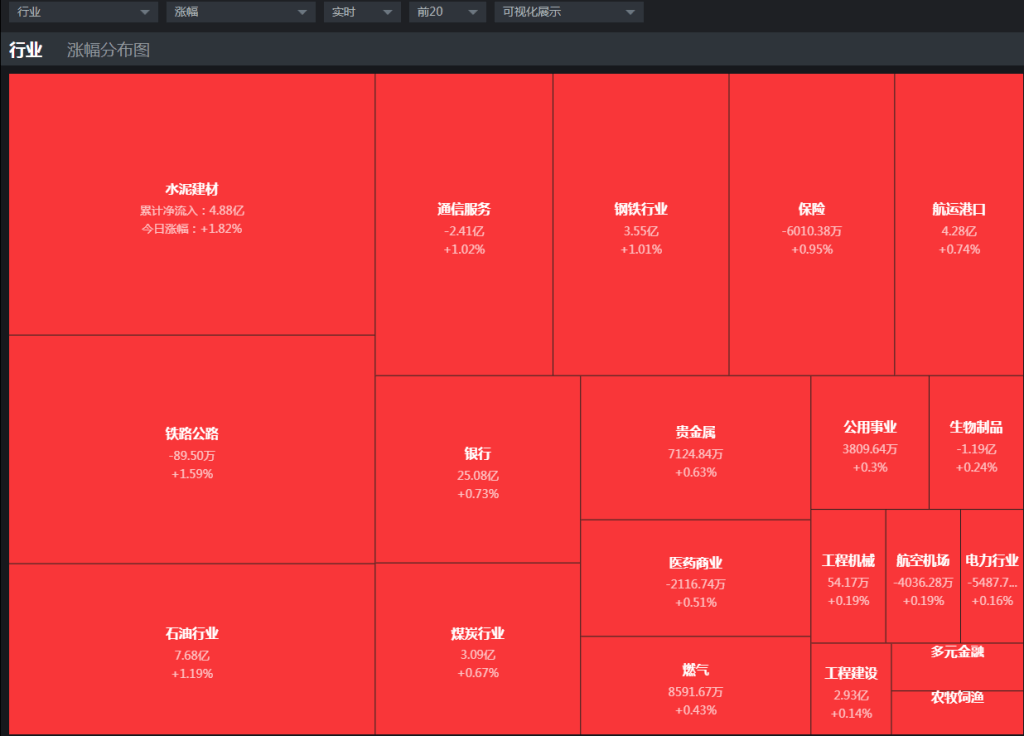This screenshot has width=1024, height=736.
Task: Open the 通信服务 sector tile
Action: point(464,225)
